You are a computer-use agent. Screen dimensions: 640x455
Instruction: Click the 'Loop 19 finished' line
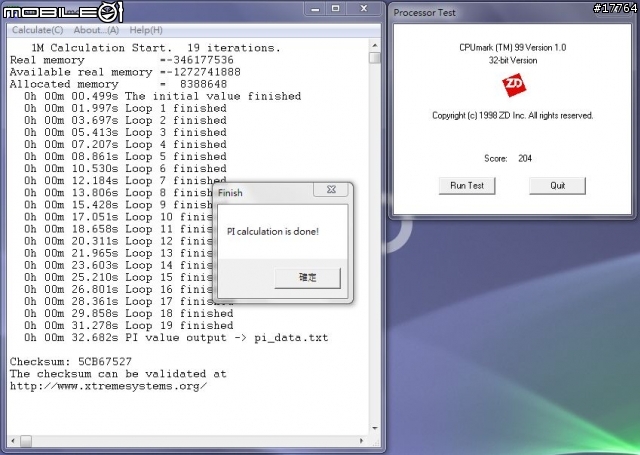pos(129,326)
